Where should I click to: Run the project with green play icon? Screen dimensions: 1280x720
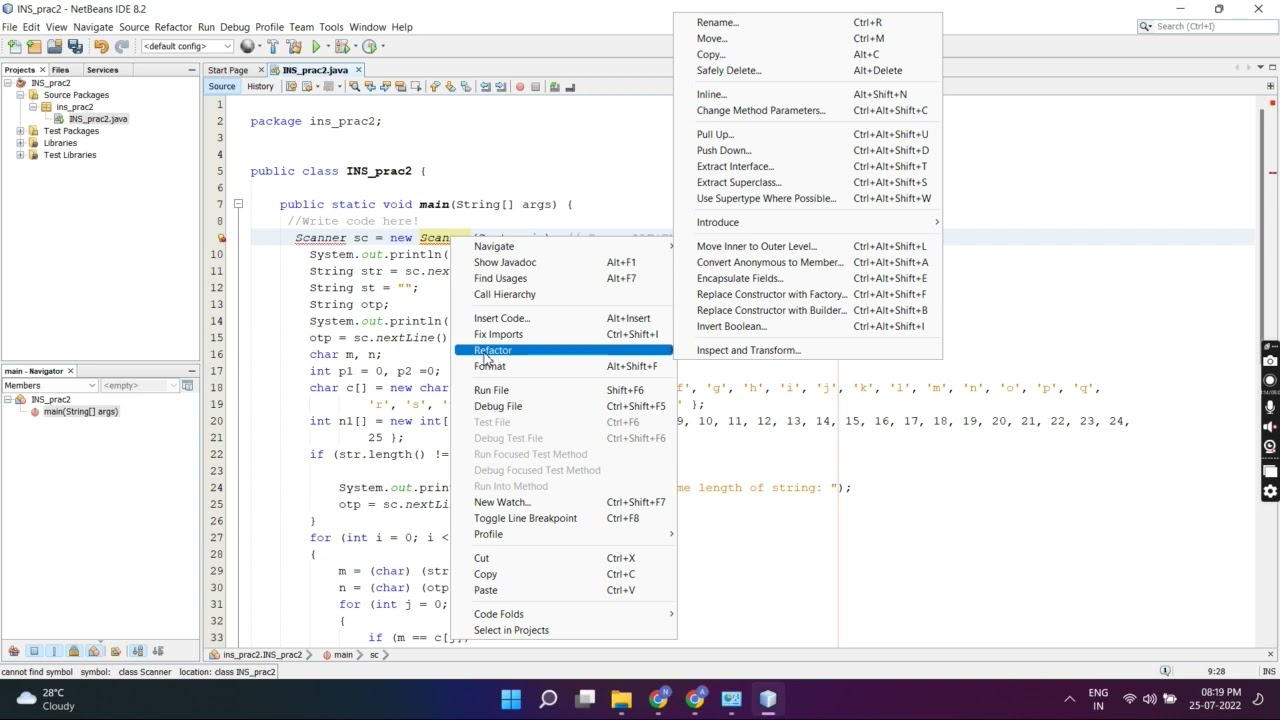(x=316, y=46)
